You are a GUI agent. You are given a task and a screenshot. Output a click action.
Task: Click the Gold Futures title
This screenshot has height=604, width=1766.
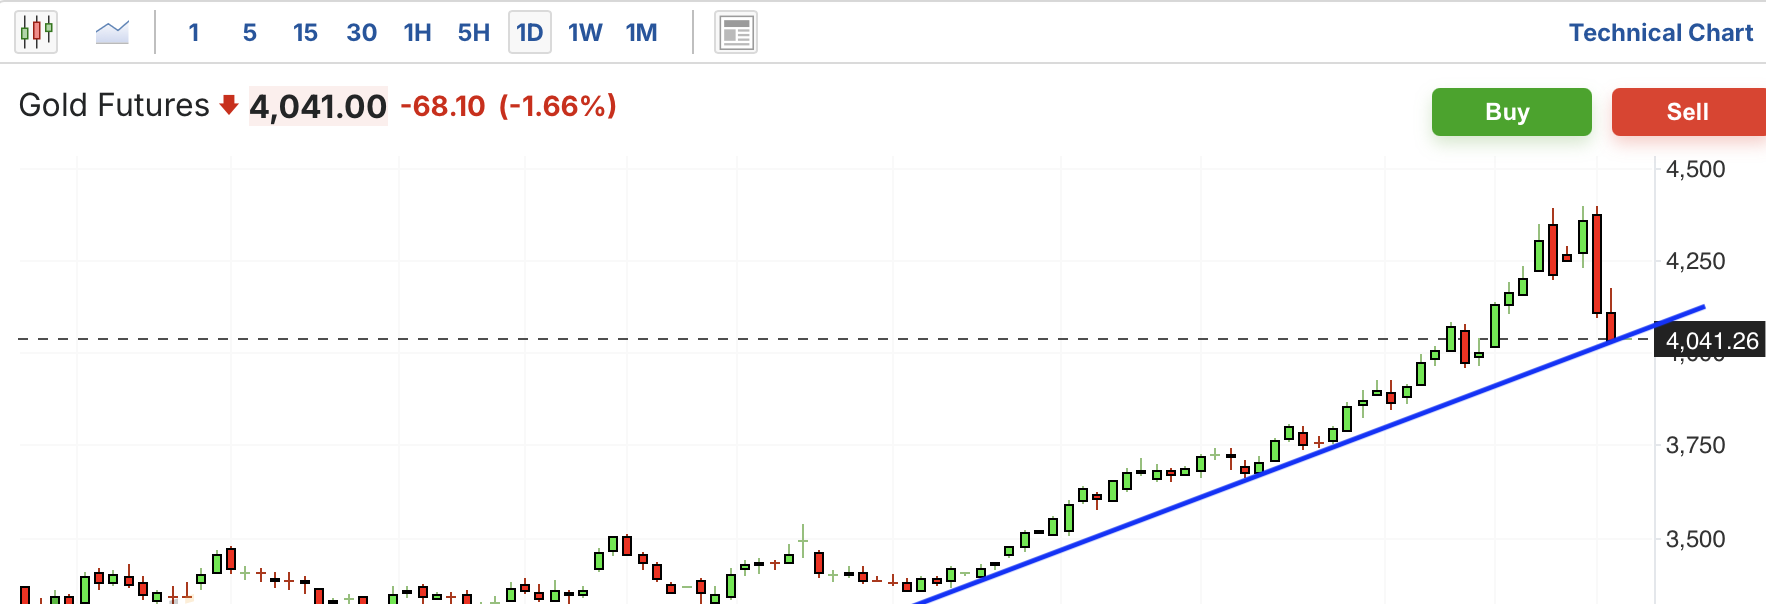(x=114, y=105)
